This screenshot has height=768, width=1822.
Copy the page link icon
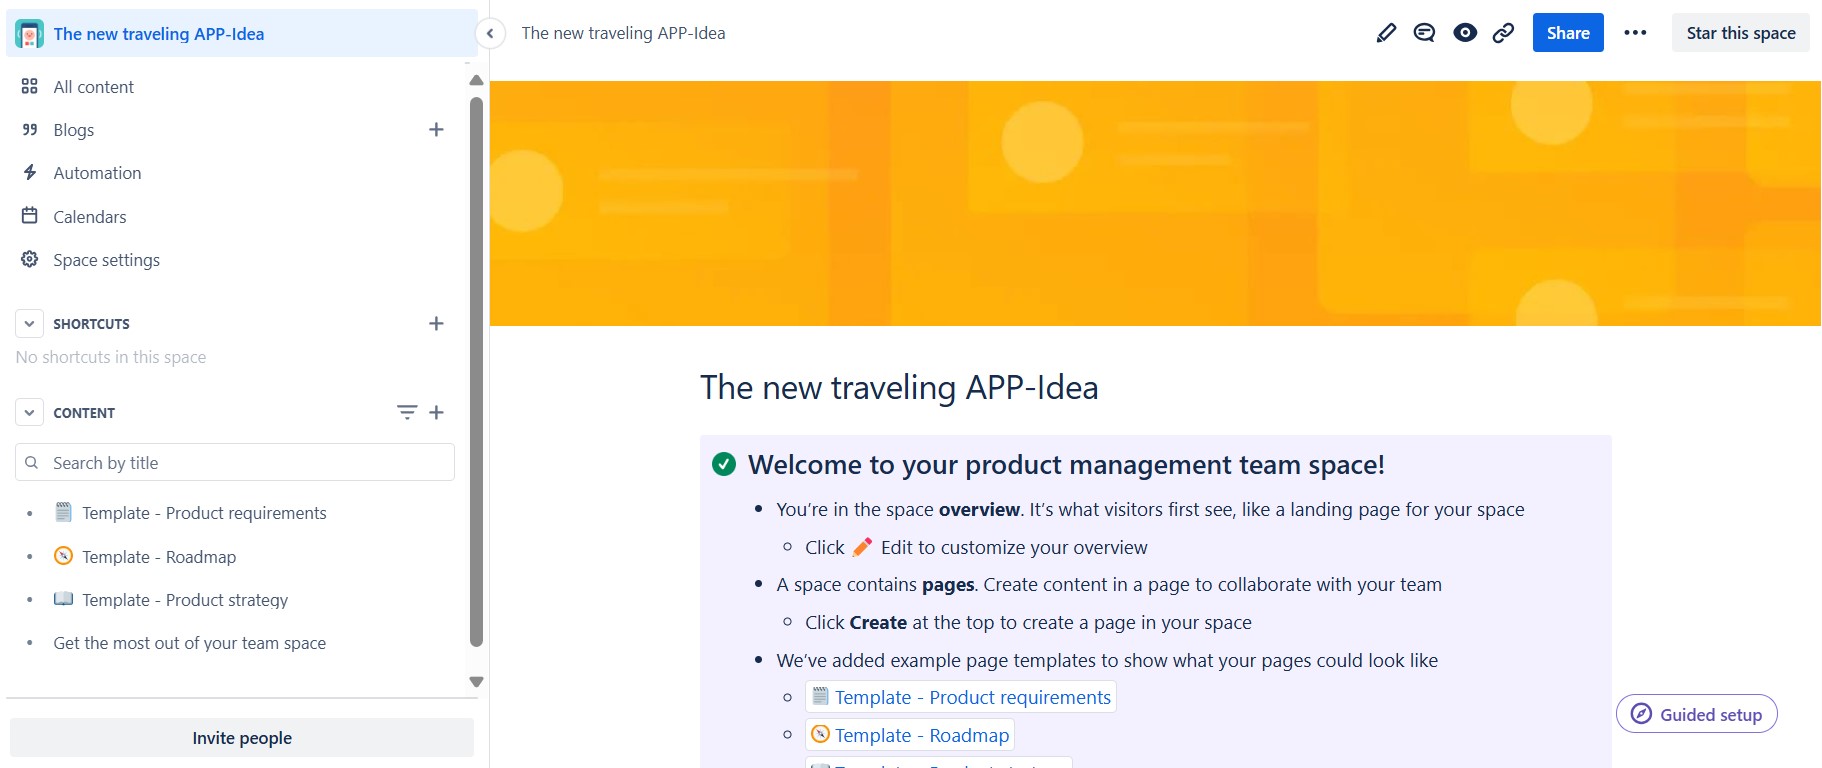point(1503,33)
